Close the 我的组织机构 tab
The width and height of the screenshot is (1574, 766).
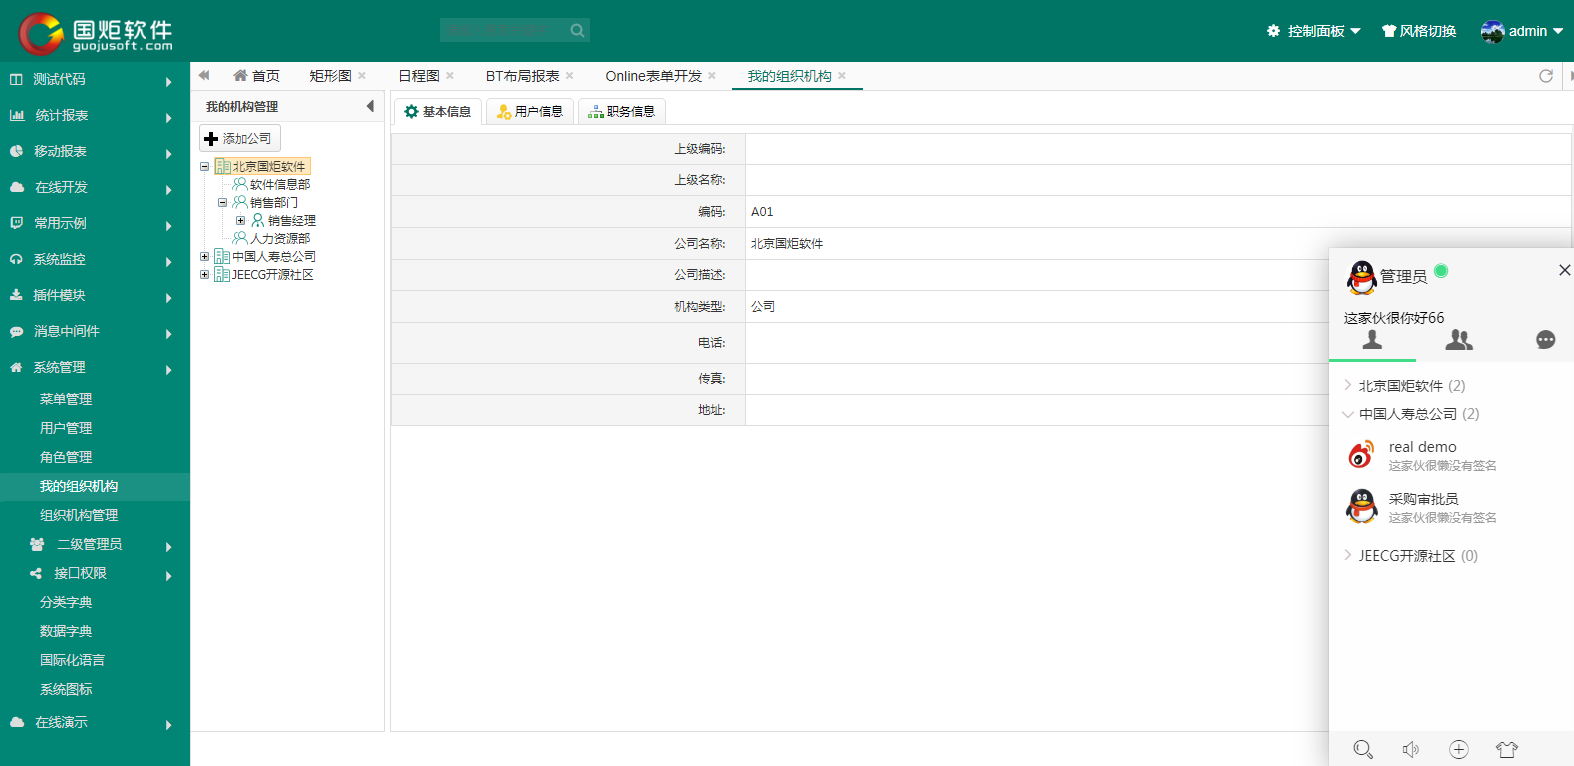[x=842, y=76]
